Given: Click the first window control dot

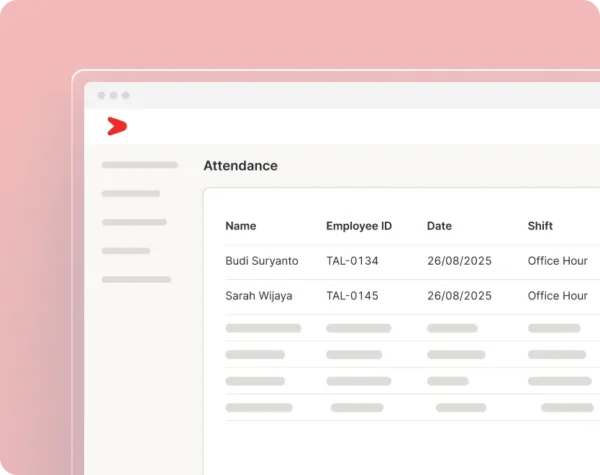Looking at the screenshot, I should (101, 95).
